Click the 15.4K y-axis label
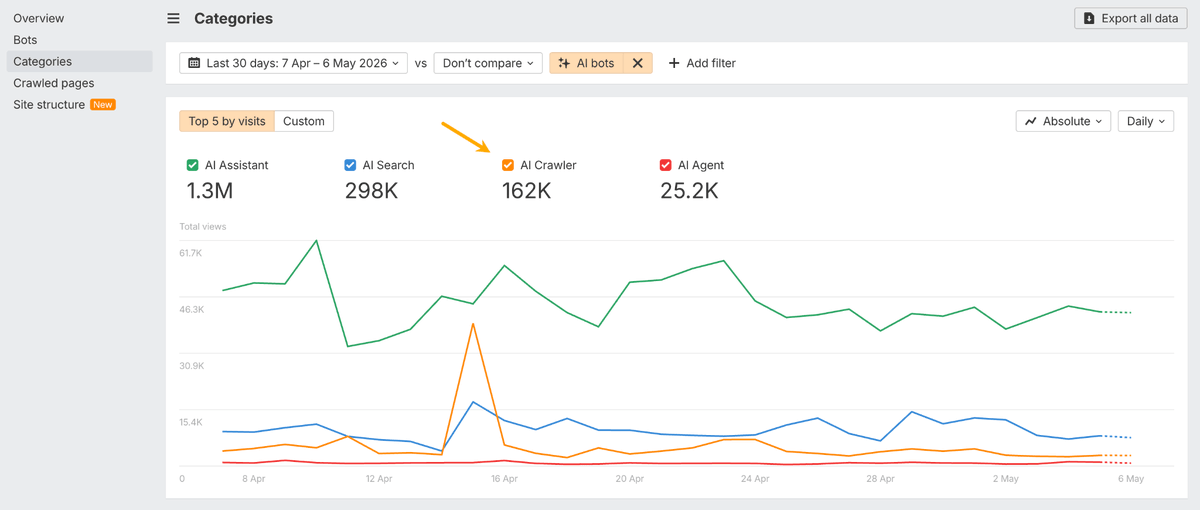This screenshot has height=510, width=1200. pyautogui.click(x=191, y=422)
